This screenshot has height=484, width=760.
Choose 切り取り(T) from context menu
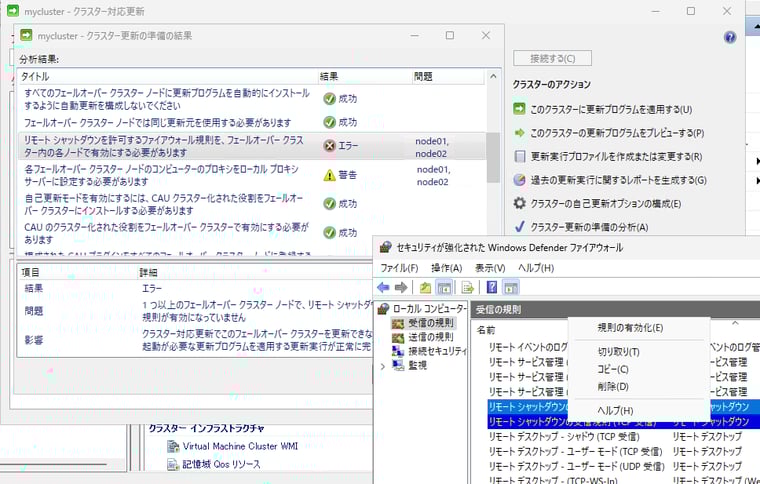pos(618,352)
